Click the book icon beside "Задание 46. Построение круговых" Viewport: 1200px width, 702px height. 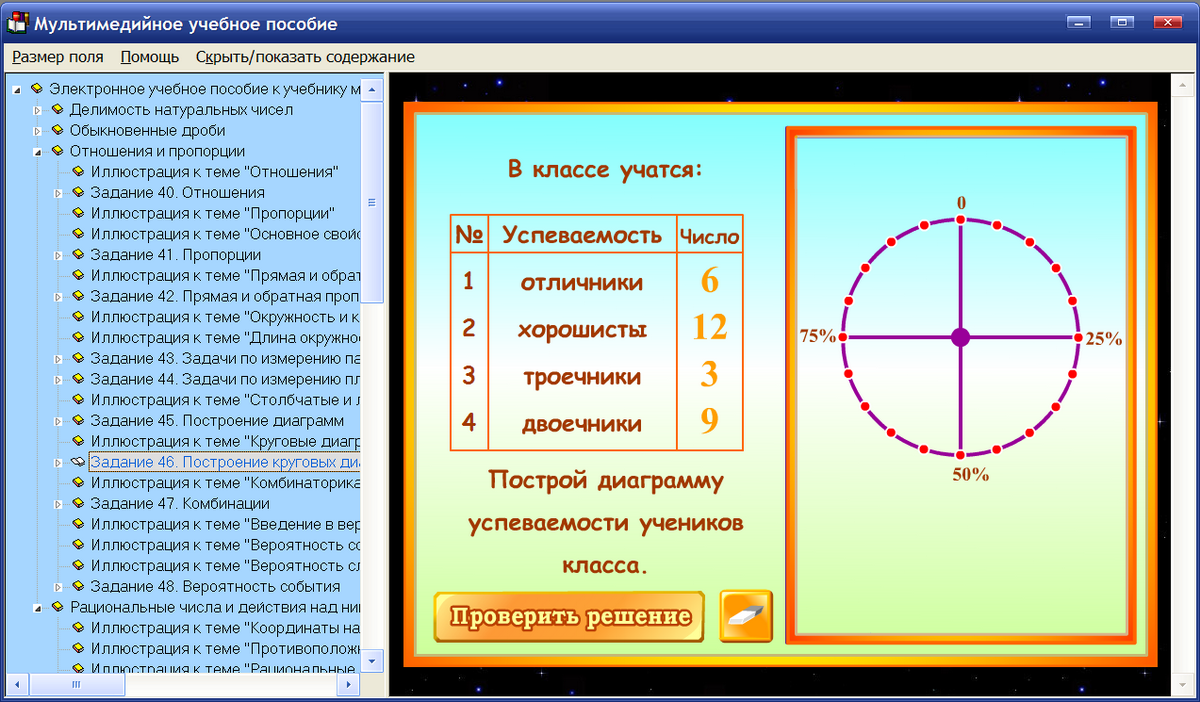pos(76,462)
